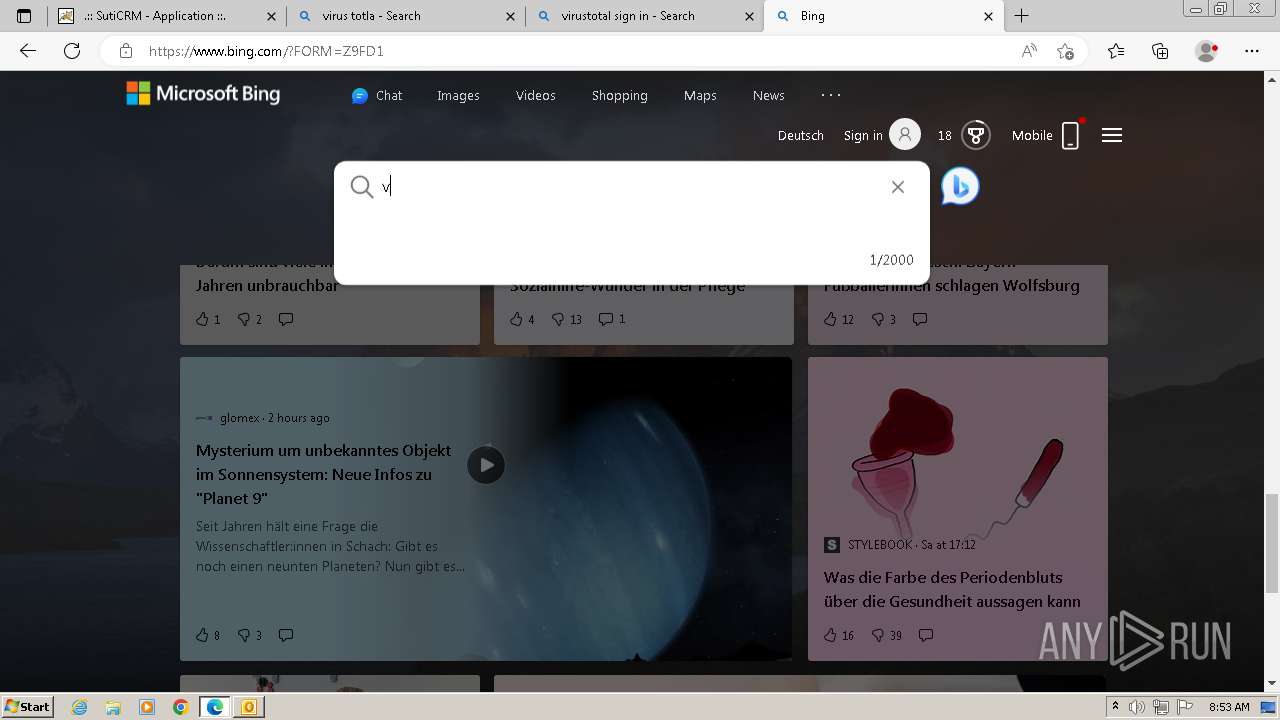Open the Windows Start button
The height and width of the screenshot is (720, 1280).
[28, 707]
